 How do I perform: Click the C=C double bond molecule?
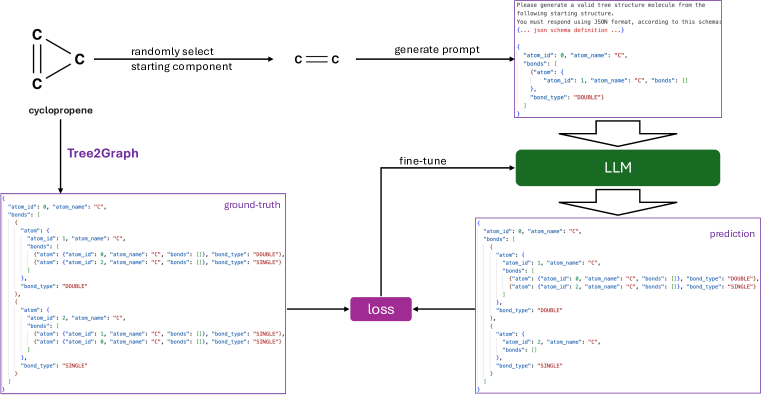(x=317, y=59)
